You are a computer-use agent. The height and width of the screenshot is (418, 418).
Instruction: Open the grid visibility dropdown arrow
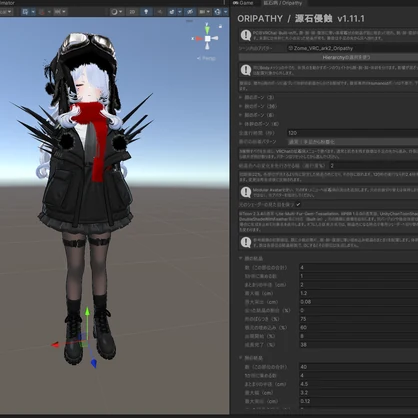pos(33,12)
